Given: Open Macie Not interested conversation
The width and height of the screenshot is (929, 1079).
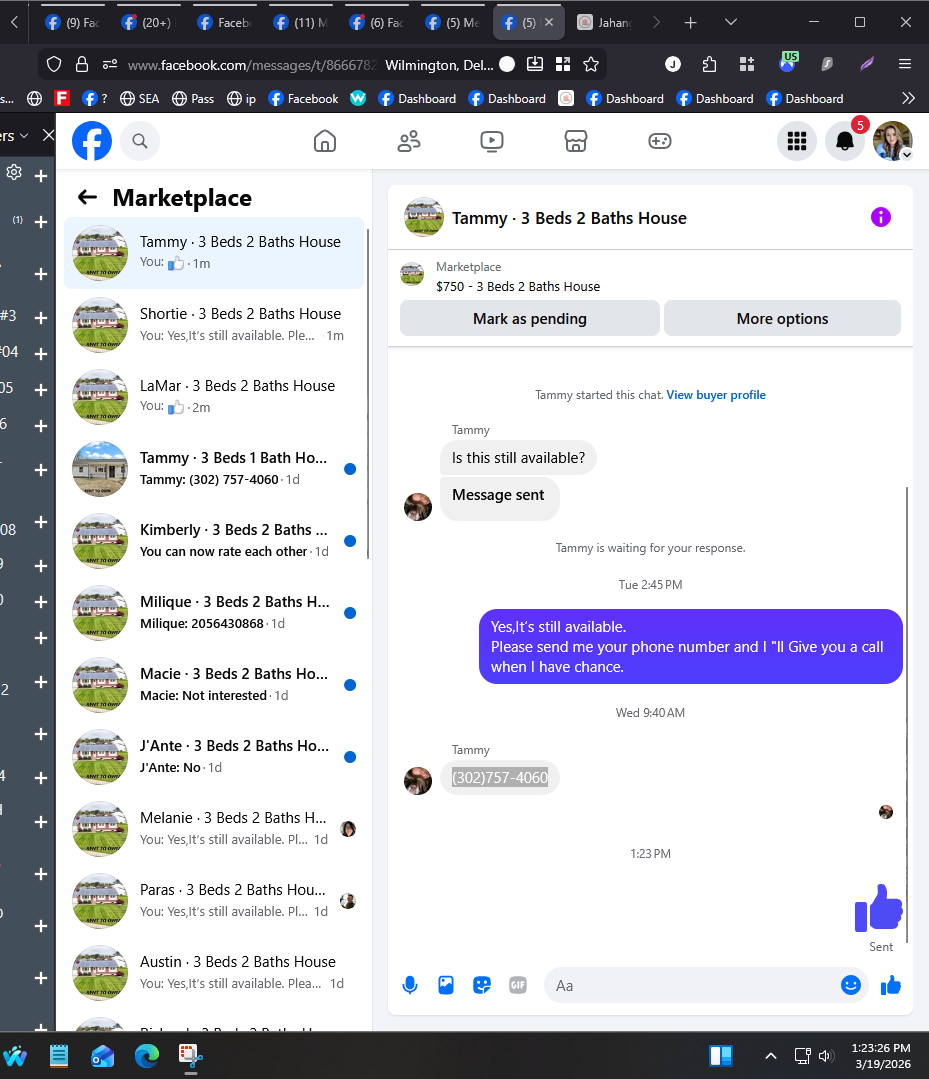Looking at the screenshot, I should tap(214, 685).
